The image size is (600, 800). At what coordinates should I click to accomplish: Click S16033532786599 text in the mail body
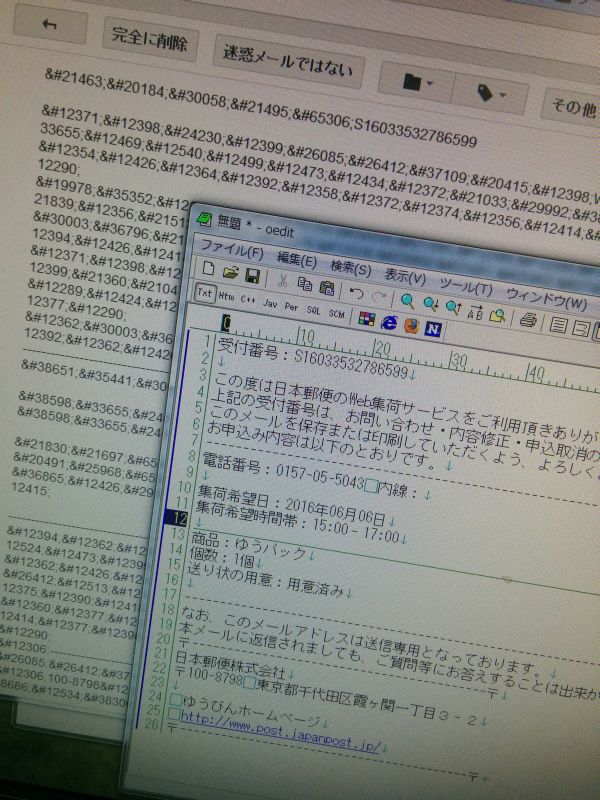415,133
